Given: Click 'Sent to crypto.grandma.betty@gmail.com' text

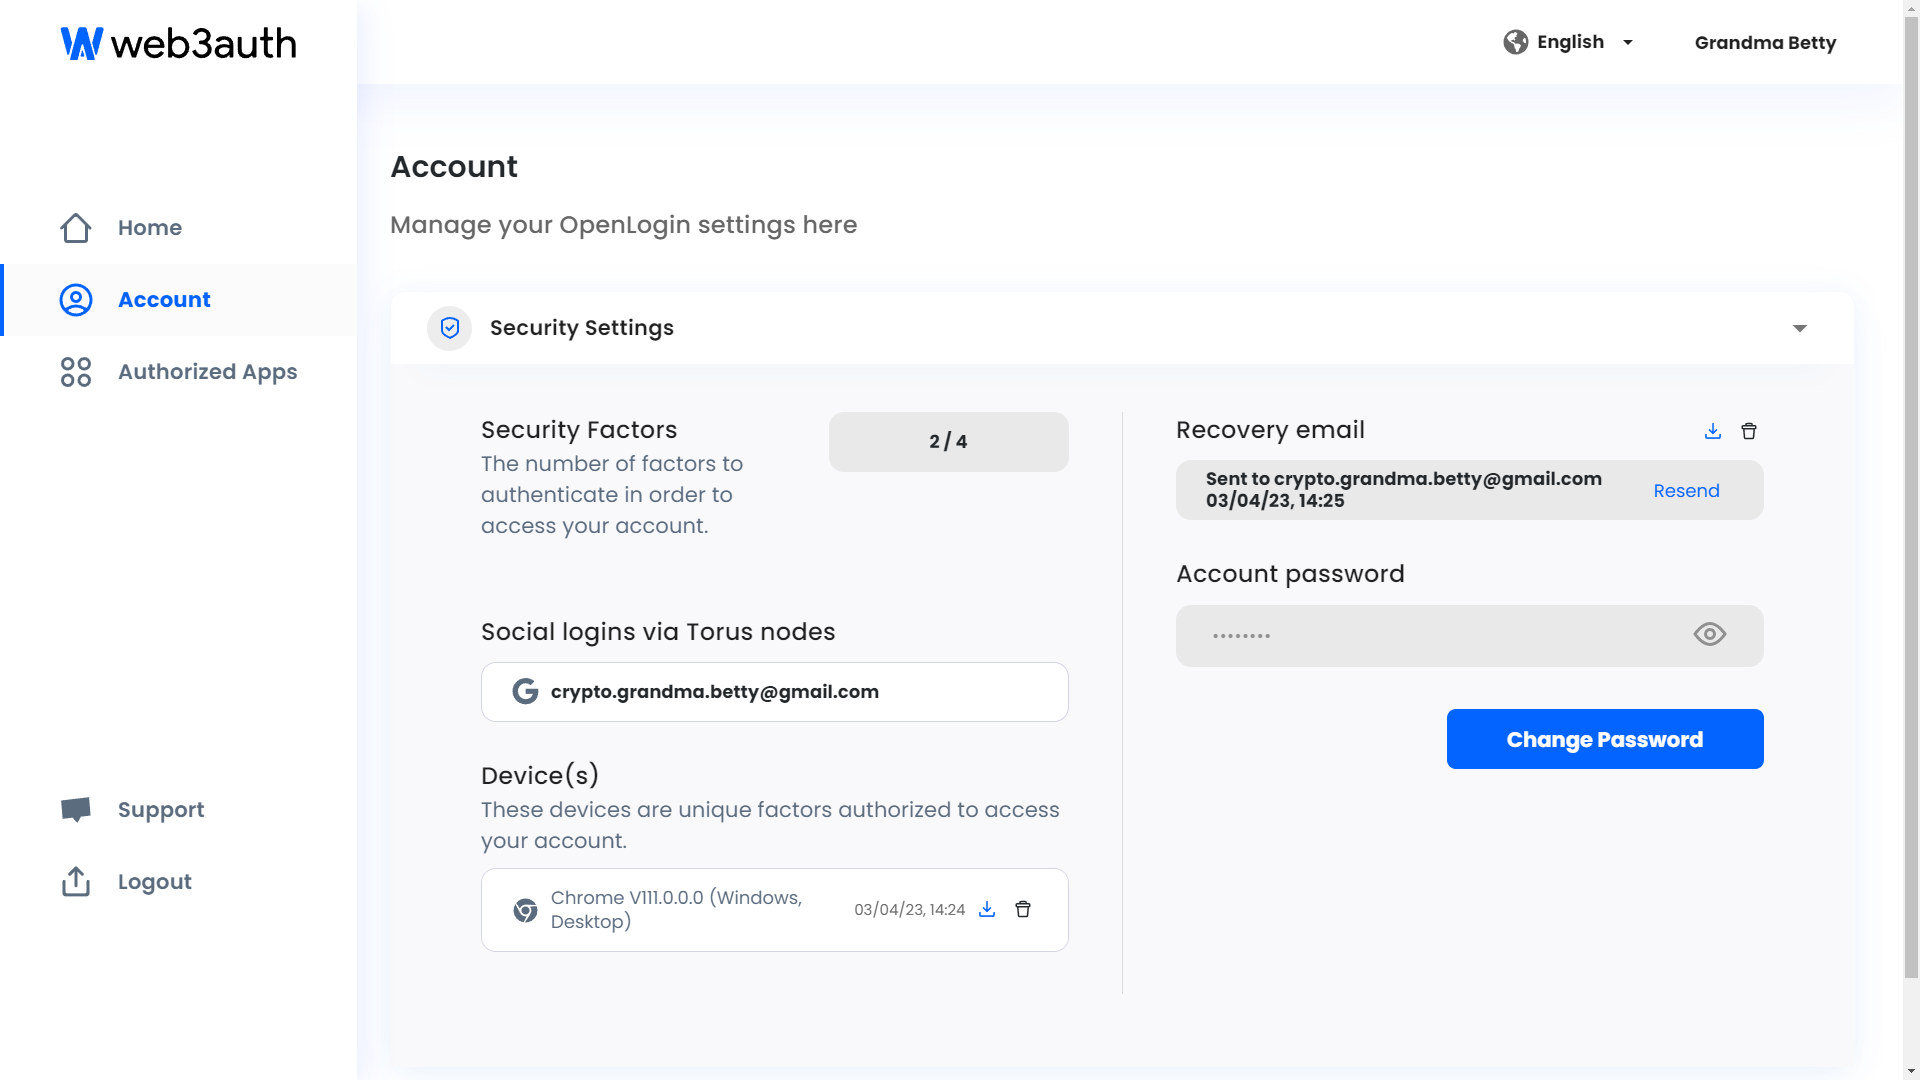Looking at the screenshot, I should click(1404, 479).
